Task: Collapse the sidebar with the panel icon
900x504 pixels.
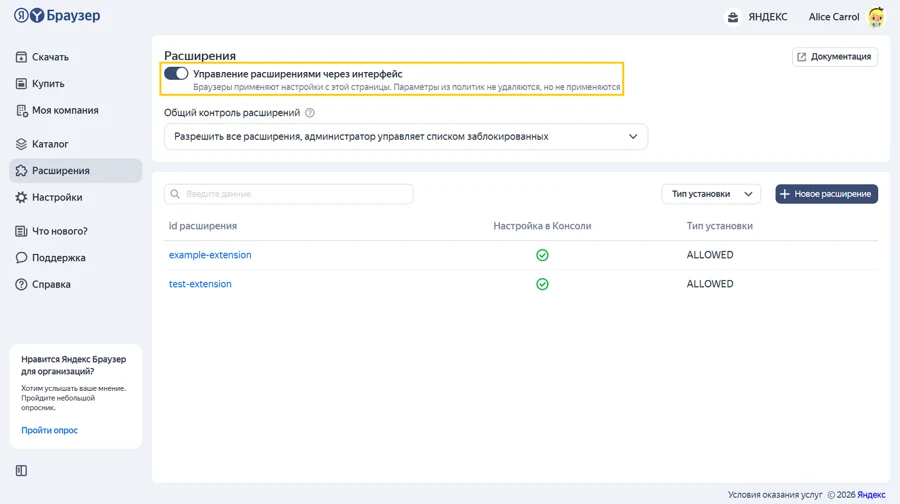Action: (x=21, y=471)
